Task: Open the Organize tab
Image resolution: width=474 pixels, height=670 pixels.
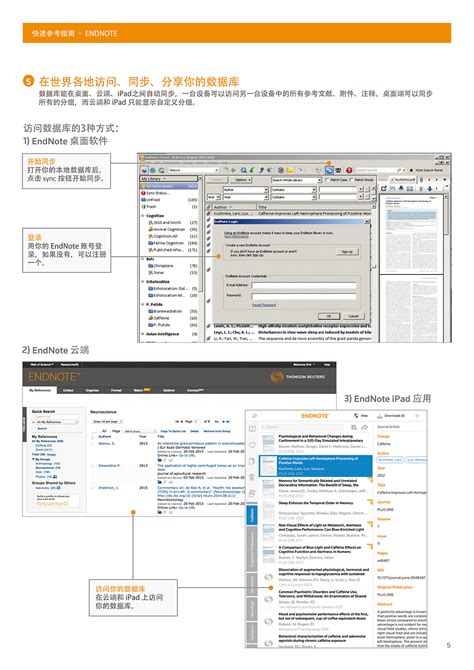Action: tap(92, 390)
